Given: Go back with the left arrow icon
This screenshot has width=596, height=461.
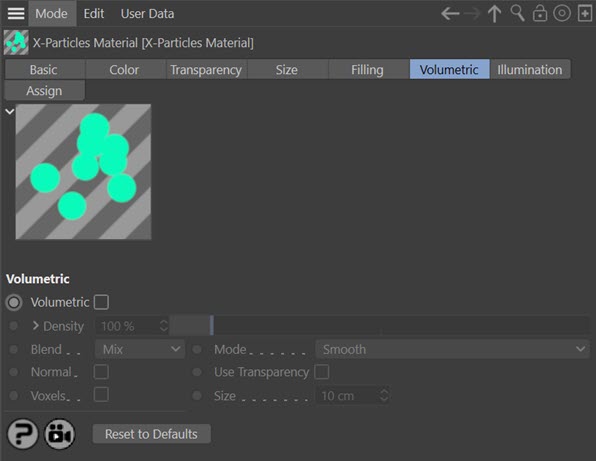Looking at the screenshot, I should click(x=450, y=14).
